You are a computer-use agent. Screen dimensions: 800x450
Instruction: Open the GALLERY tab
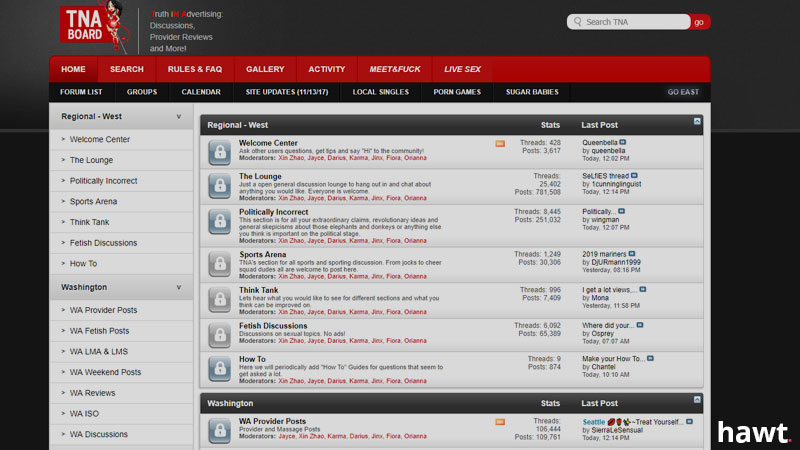[265, 69]
